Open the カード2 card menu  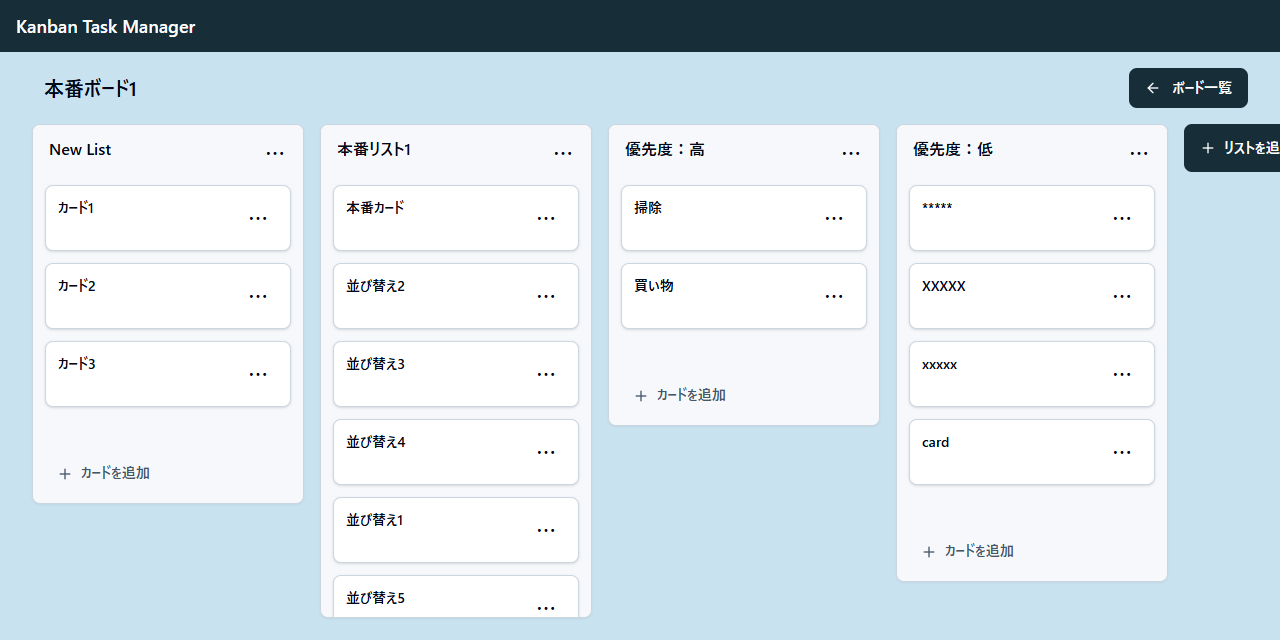(x=258, y=296)
